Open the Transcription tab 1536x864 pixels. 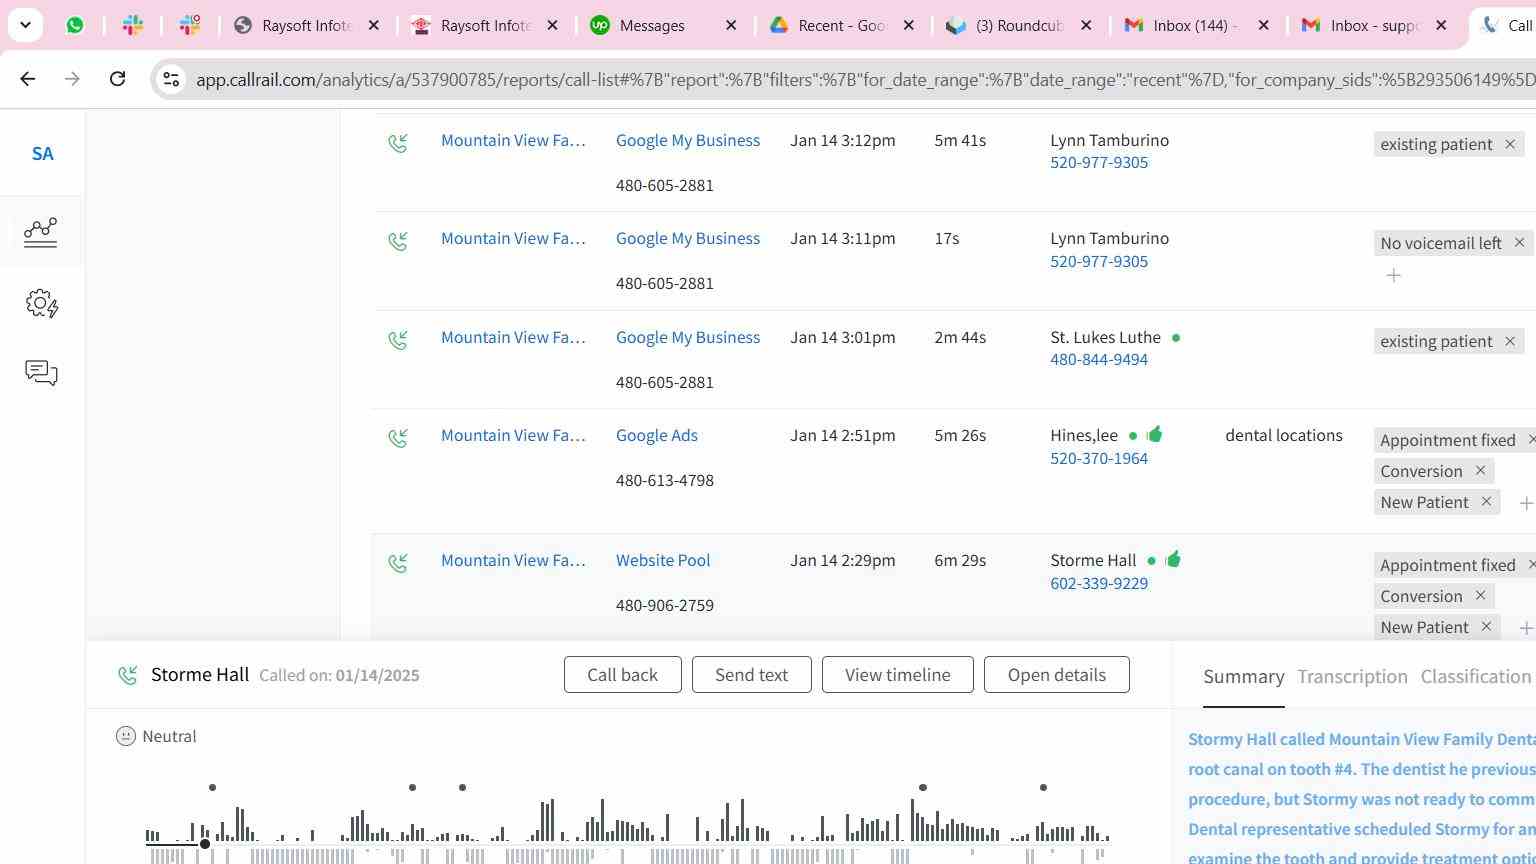(x=1352, y=677)
